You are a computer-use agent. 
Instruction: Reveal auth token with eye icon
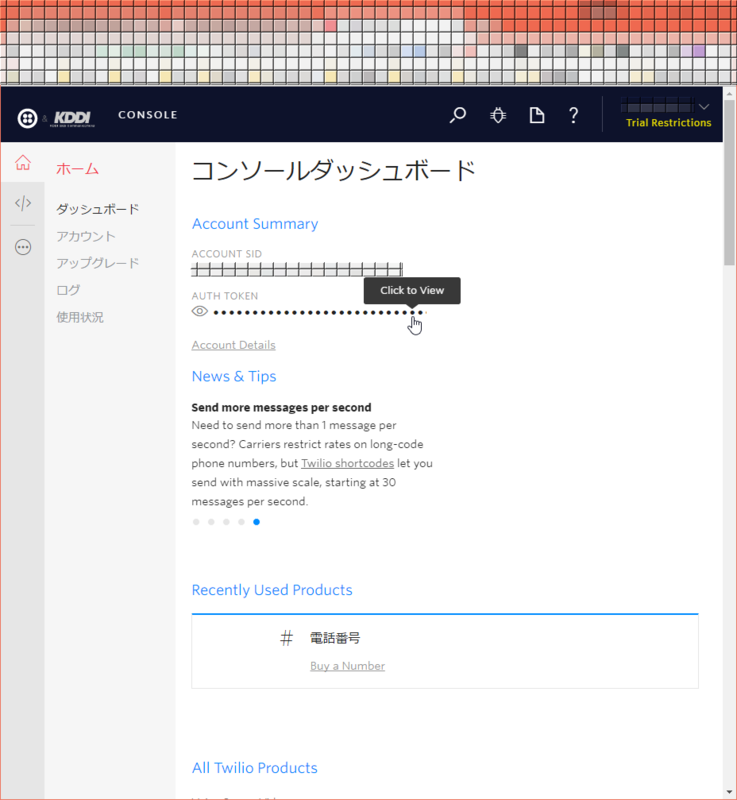[x=199, y=311]
